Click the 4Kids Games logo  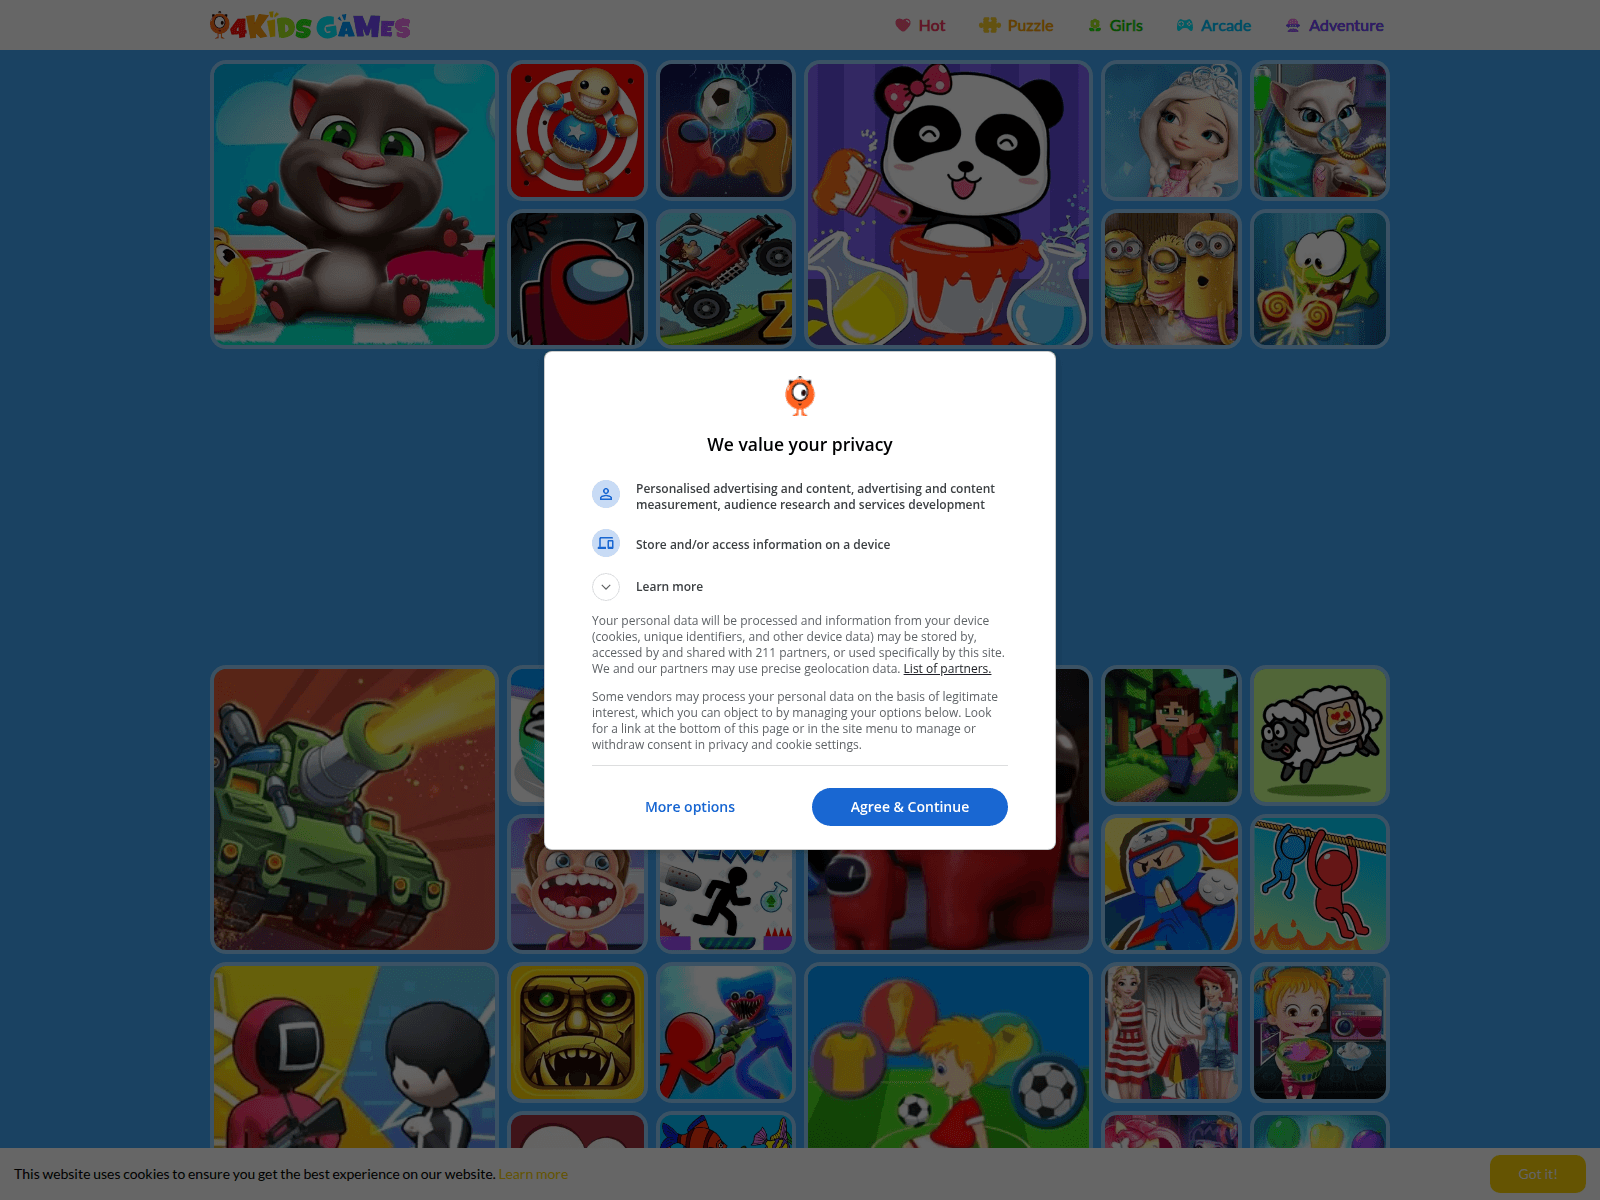[310, 25]
